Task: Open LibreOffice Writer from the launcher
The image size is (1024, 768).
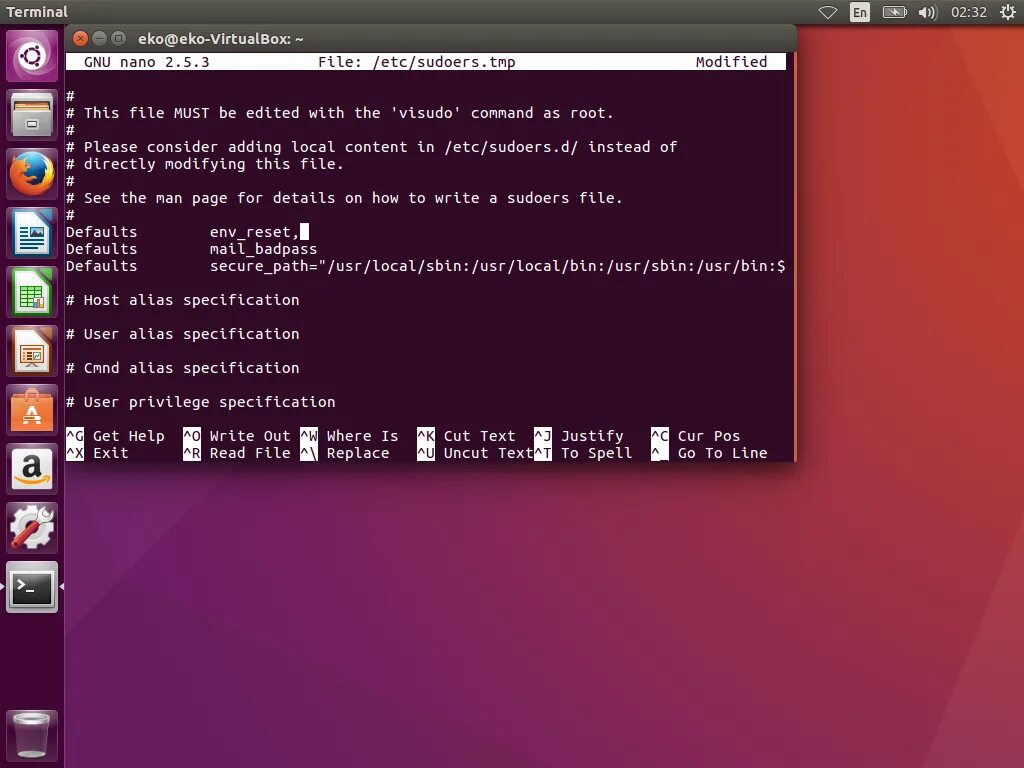Action: click(x=32, y=233)
